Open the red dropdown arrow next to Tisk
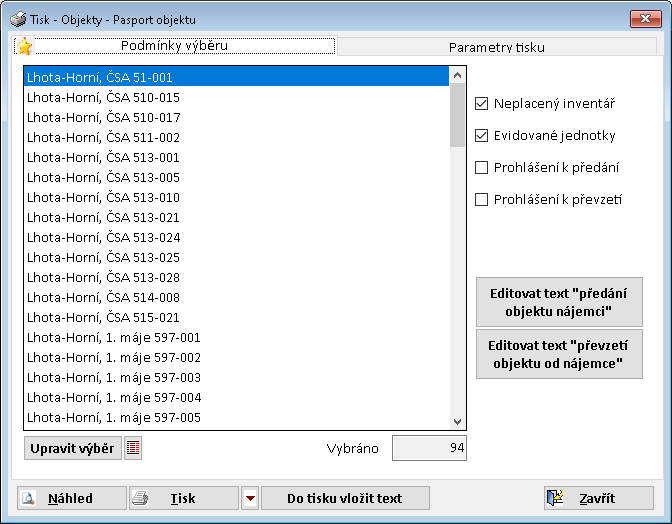 pyautogui.click(x=250, y=498)
